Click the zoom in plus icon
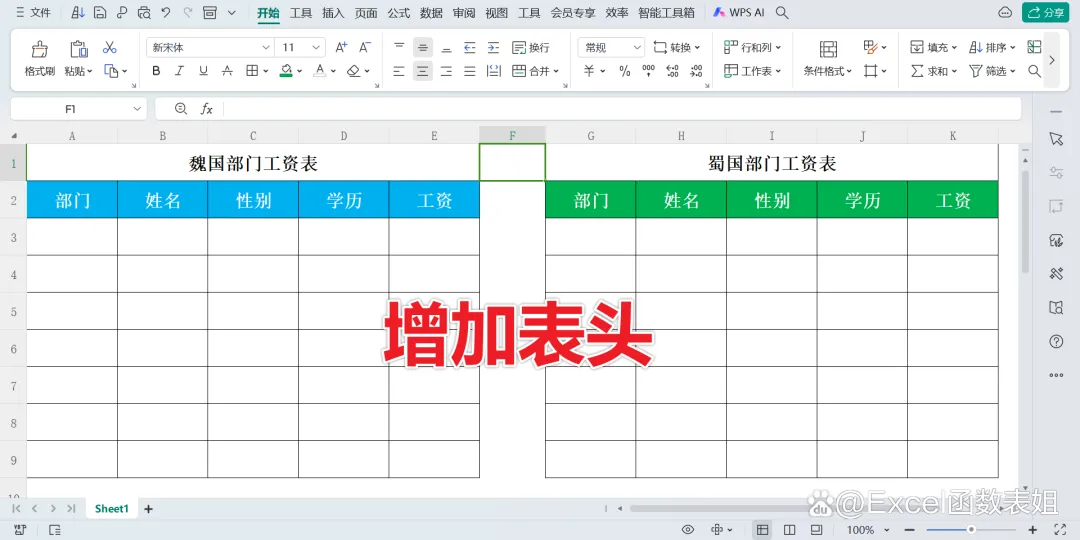The width and height of the screenshot is (1080, 540). [x=1032, y=529]
